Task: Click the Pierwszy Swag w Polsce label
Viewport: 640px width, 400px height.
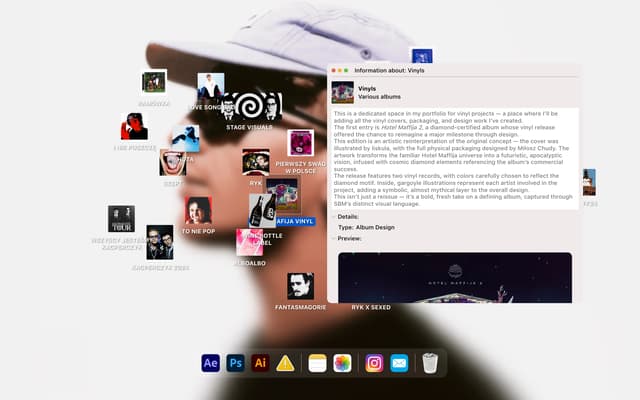Action: (x=301, y=167)
